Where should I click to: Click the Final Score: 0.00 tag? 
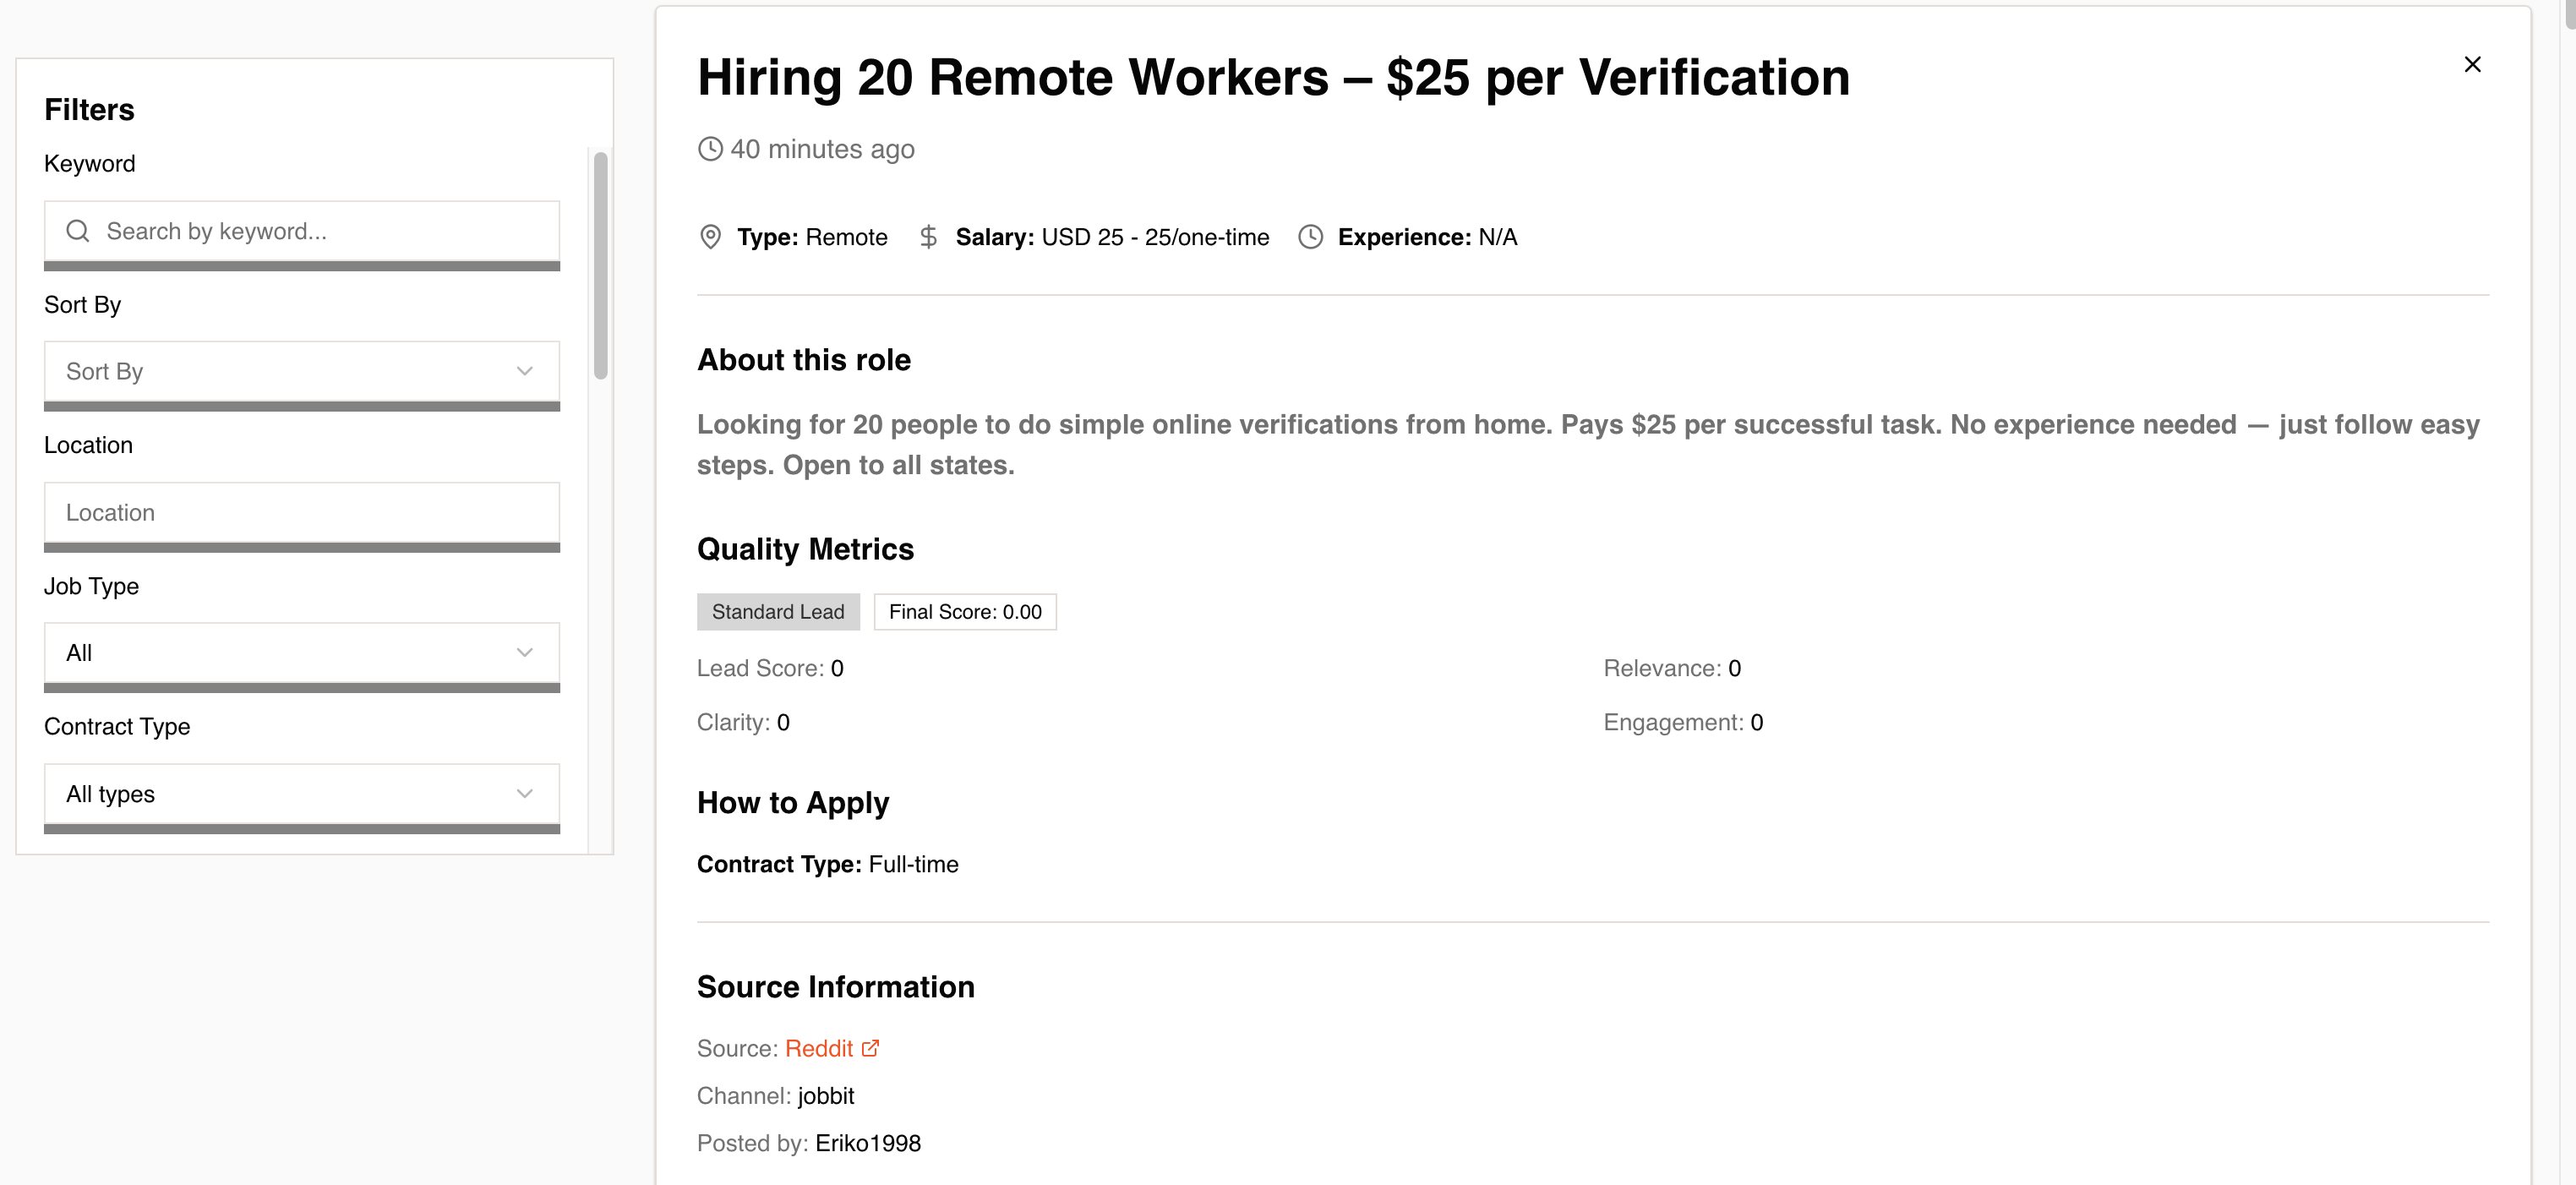tap(965, 612)
